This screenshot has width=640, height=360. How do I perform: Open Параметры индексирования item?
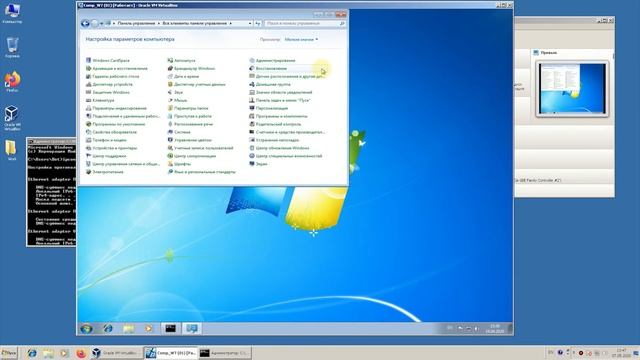pos(116,108)
